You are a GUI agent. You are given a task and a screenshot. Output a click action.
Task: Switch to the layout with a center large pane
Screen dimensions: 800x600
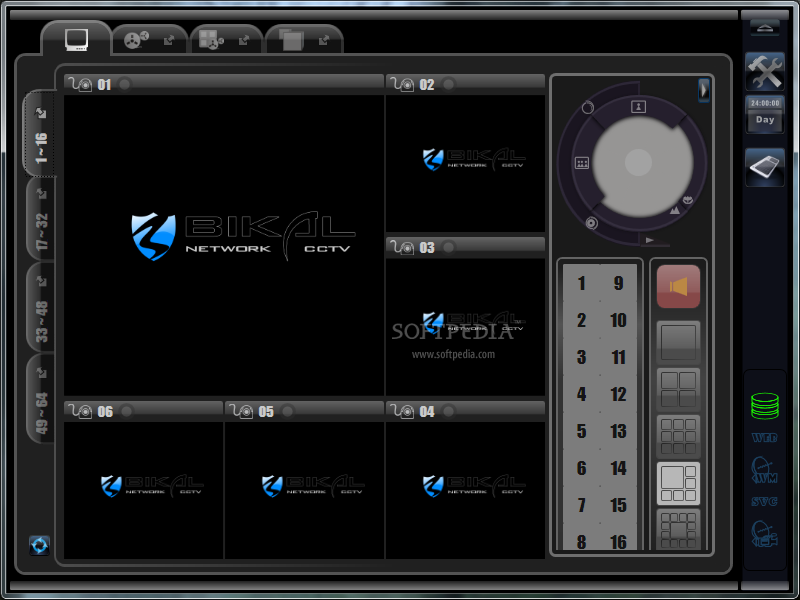point(678,530)
